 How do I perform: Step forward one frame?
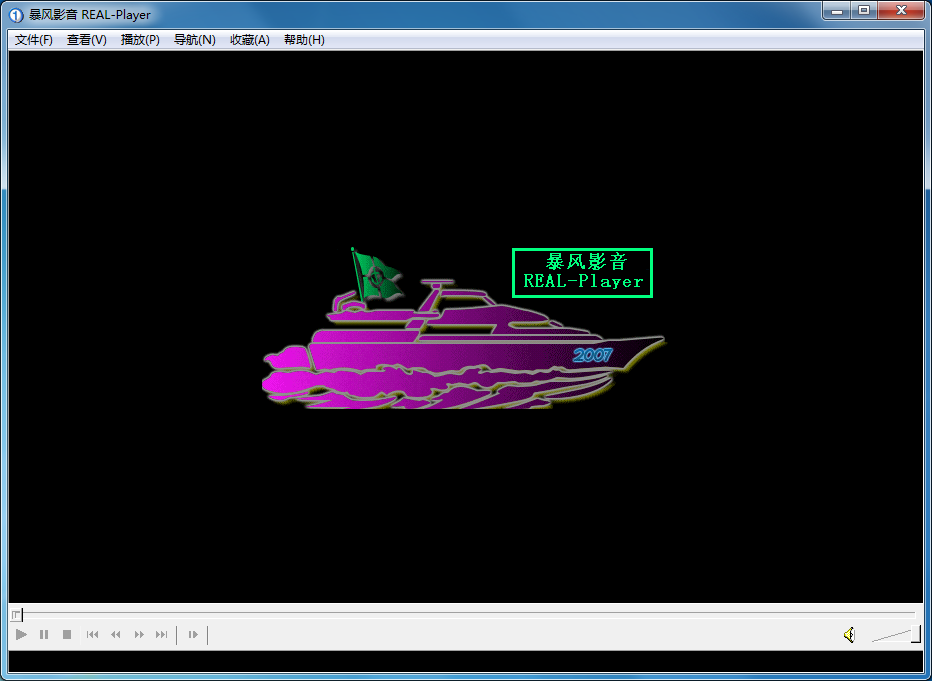(193, 635)
